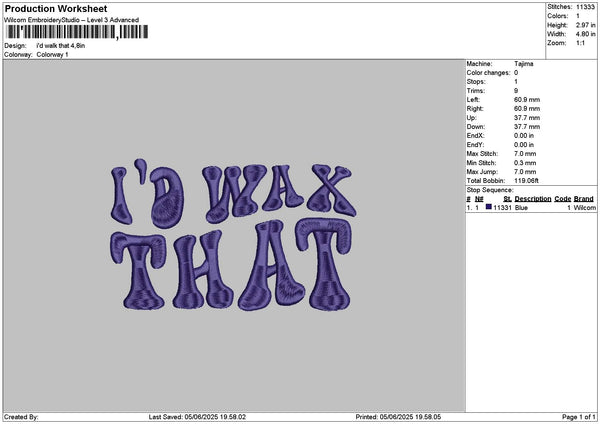The image size is (600, 424).
Task: Click the Stops value 1
Action: point(516,82)
